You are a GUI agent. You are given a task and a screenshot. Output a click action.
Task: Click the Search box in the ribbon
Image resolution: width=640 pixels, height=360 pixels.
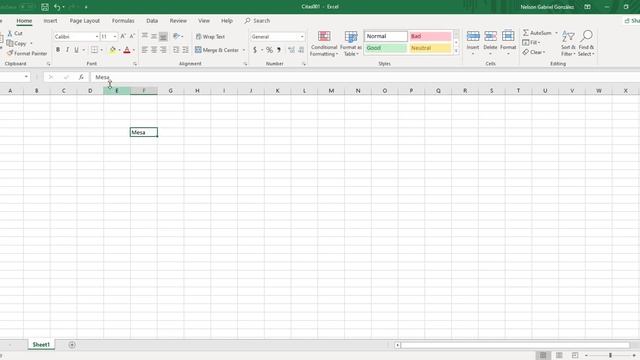[x=257, y=21]
